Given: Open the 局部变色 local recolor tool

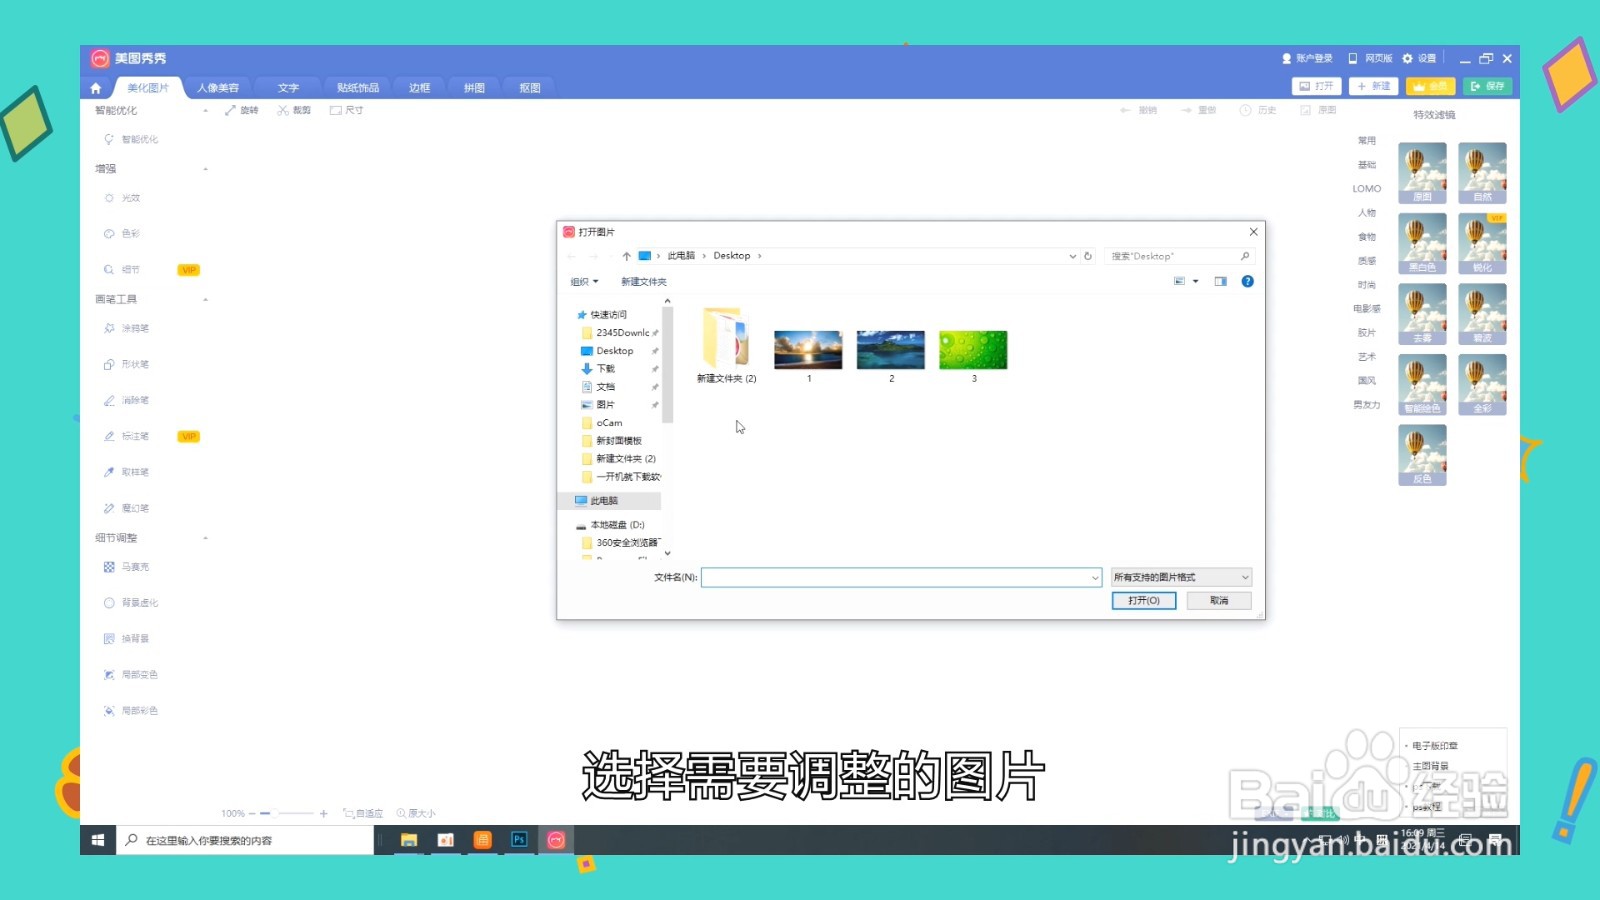Looking at the screenshot, I should tap(131, 675).
